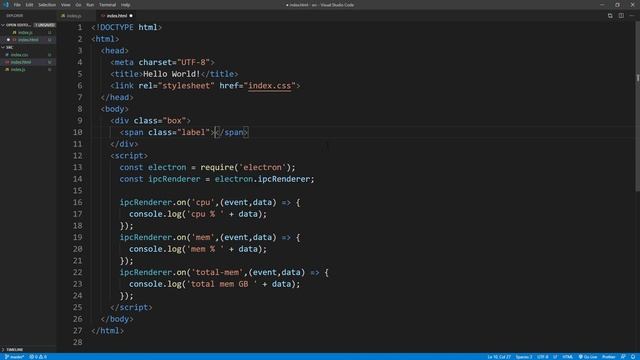Click the 'total-mem' string on line 22
This screenshot has width=640, height=360.
[x=217, y=272]
